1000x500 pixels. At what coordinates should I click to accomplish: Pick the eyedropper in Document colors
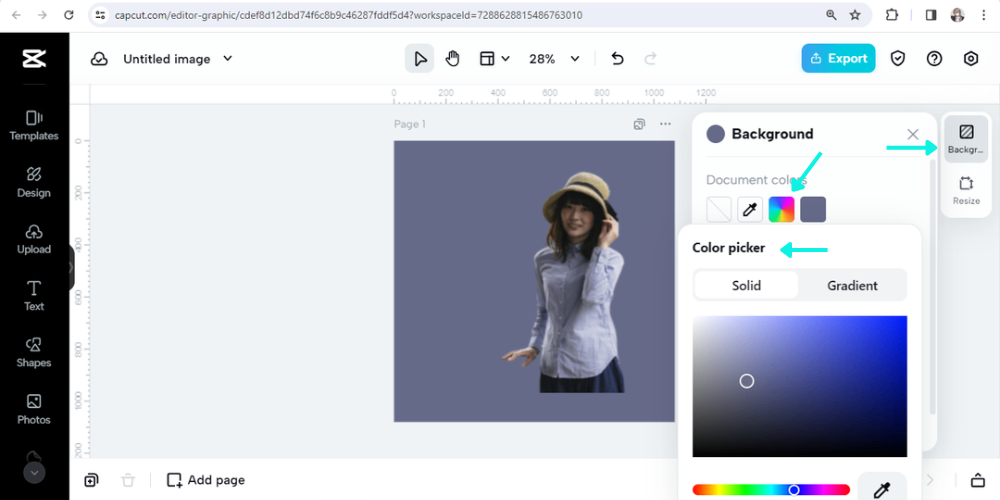click(x=750, y=209)
